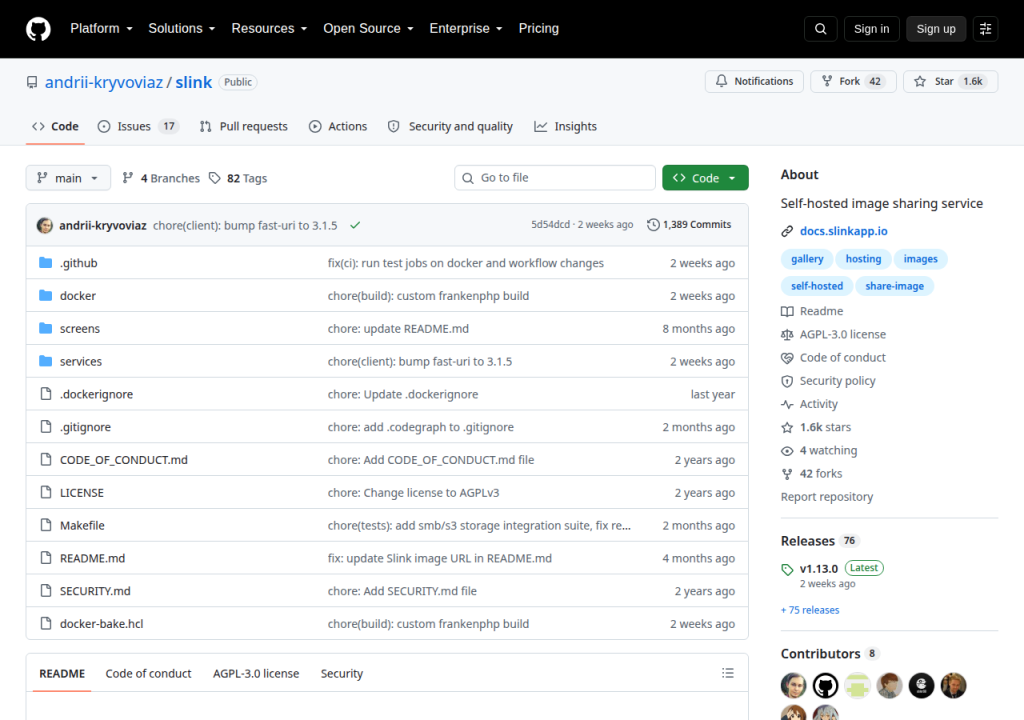
Task: Click the second contributor avatar with GitHub logo
Action: point(825,685)
